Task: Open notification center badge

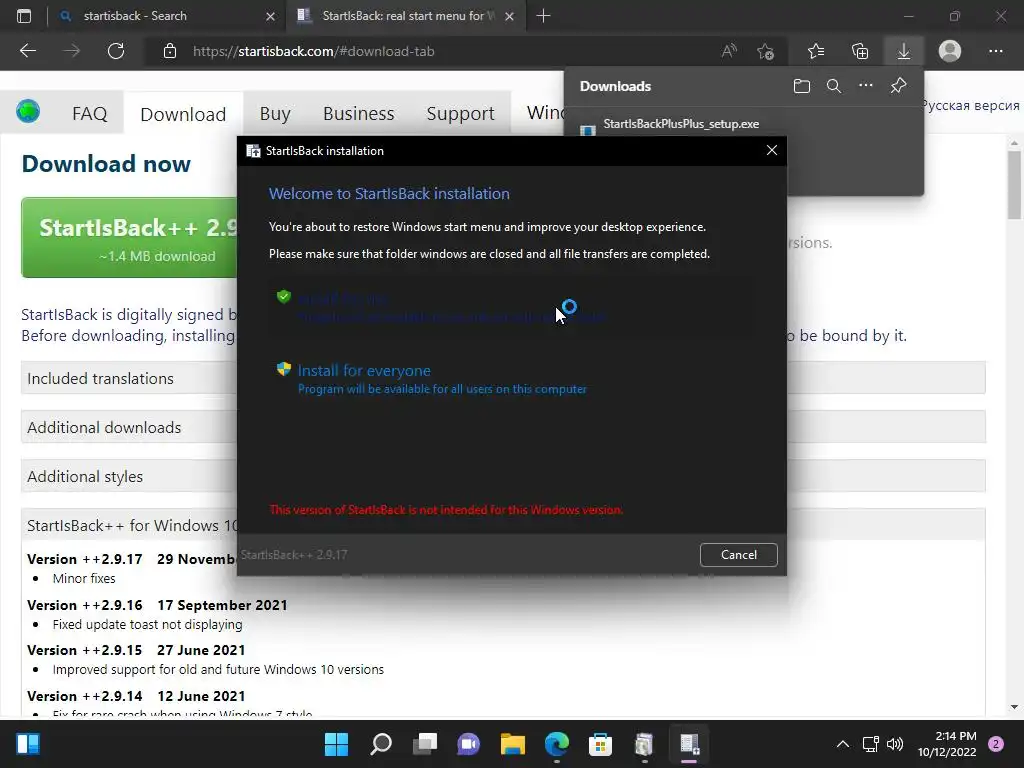Action: click(996, 744)
